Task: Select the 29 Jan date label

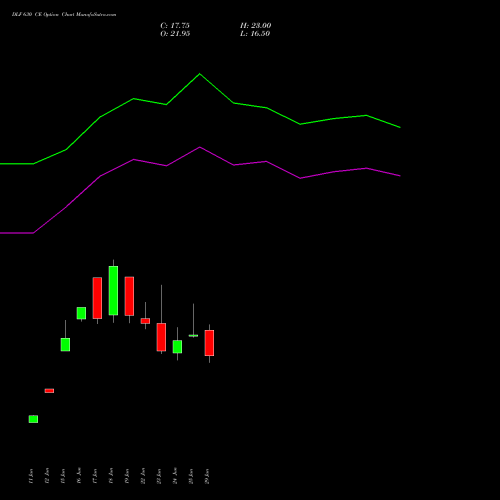Action: click(207, 476)
